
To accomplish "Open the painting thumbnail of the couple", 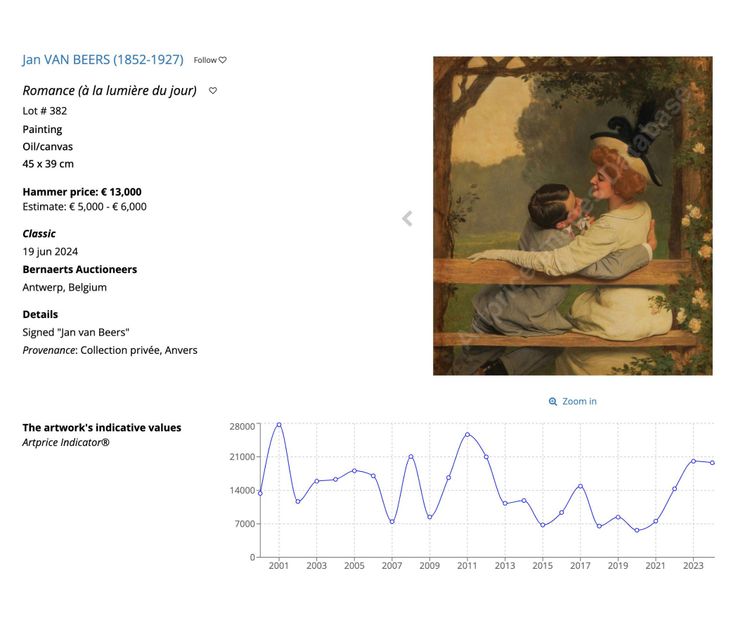I will pyautogui.click(x=573, y=216).
